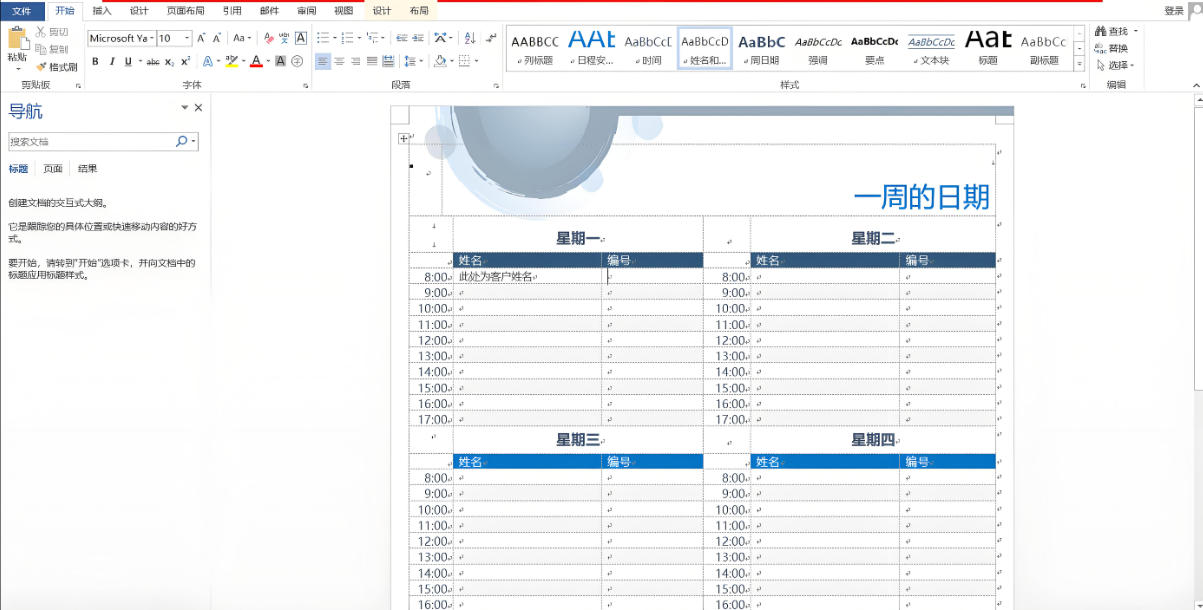The height and width of the screenshot is (610, 1203).
Task: Click the red font color button
Action: click(256, 62)
